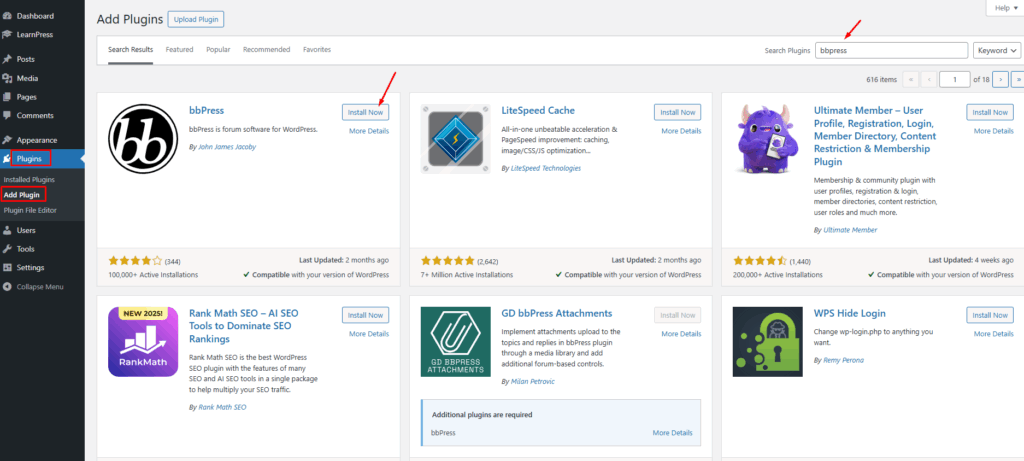This screenshot has height=461, width=1024.
Task: Click bbPress star rating
Action: point(135,260)
